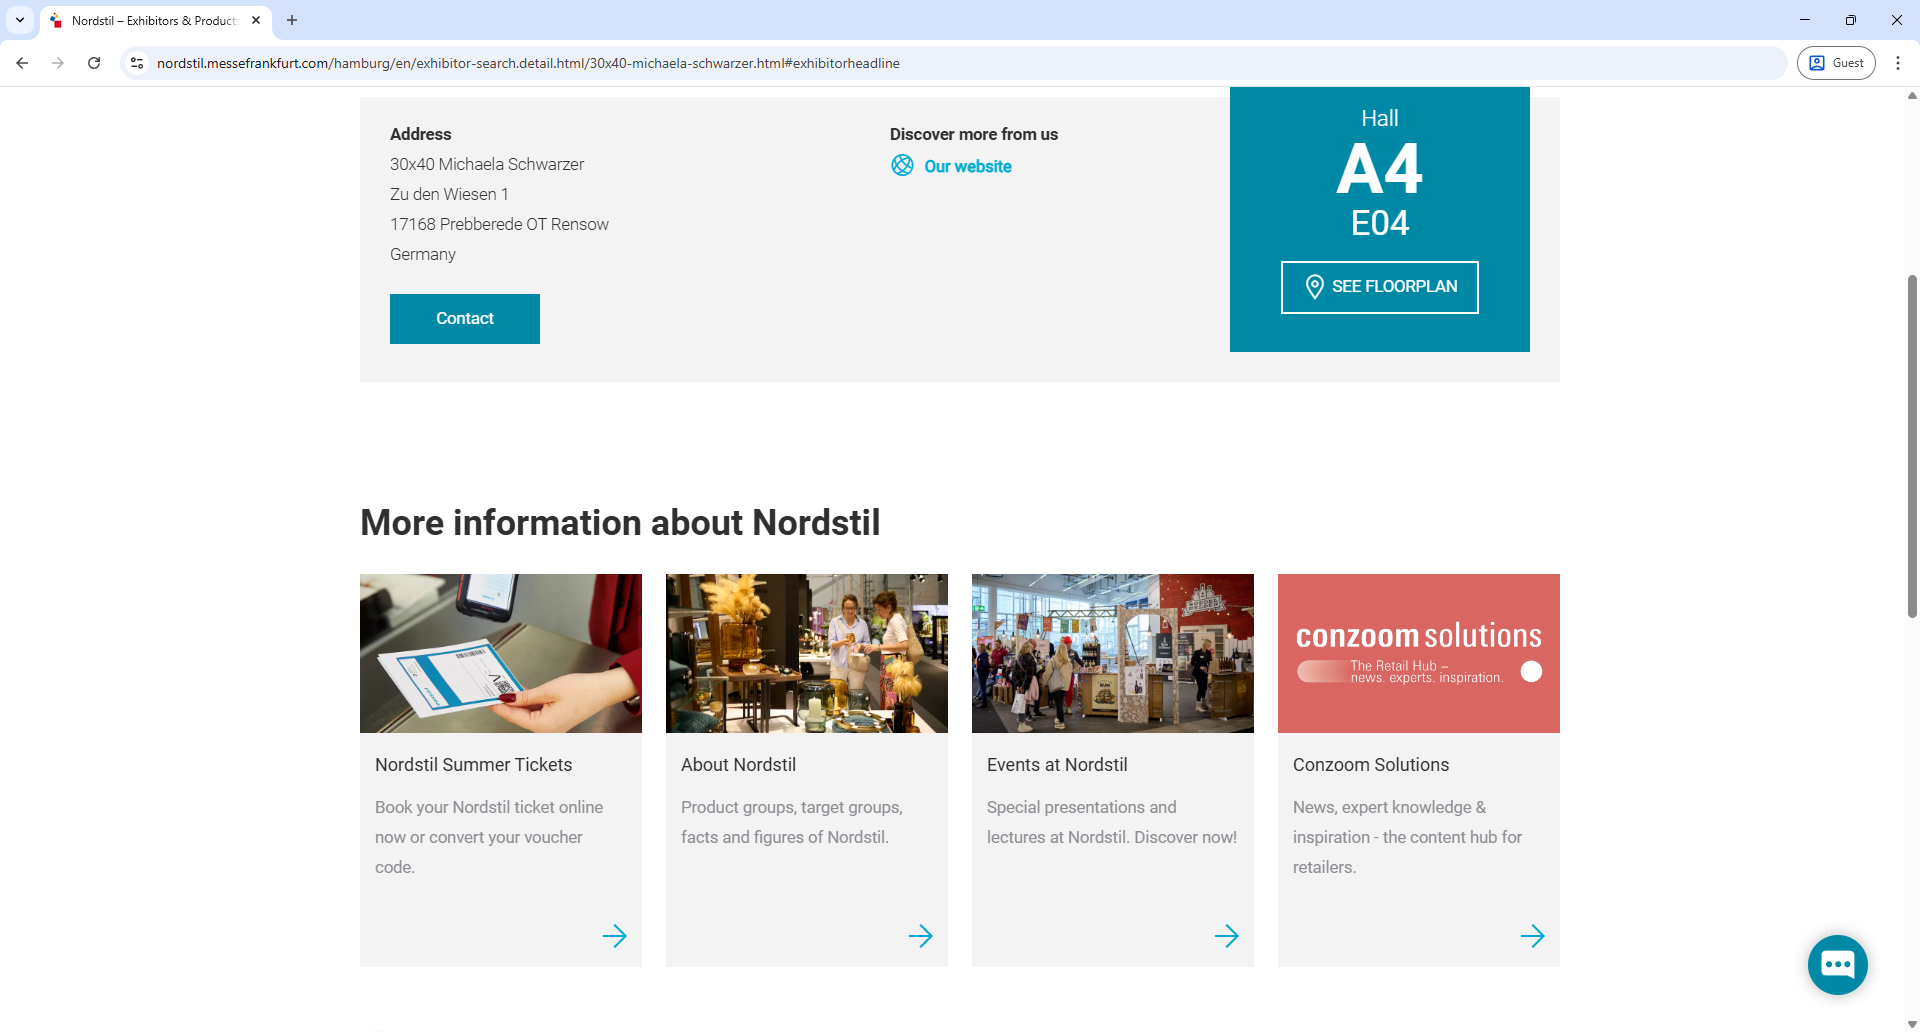Click the SEE FLOORPLAN button
This screenshot has height=1032, width=1920.
(x=1379, y=287)
